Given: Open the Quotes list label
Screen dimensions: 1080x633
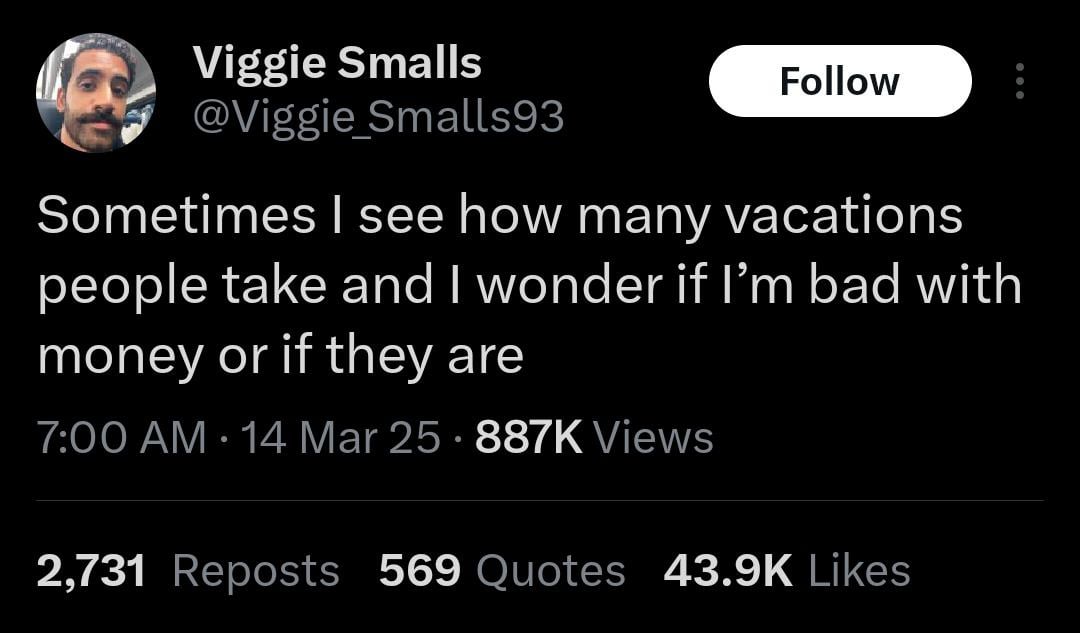Looking at the screenshot, I should click(x=551, y=571).
